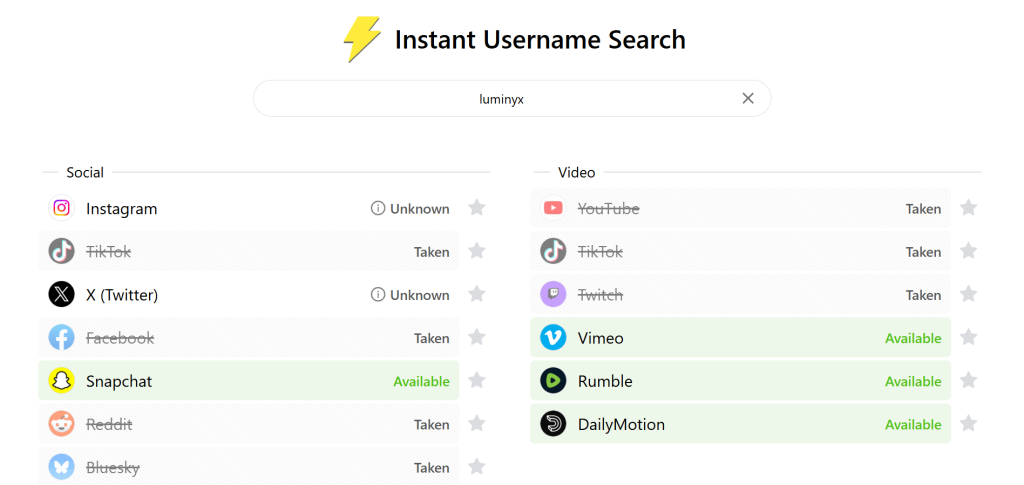Clear the username search field

748,98
